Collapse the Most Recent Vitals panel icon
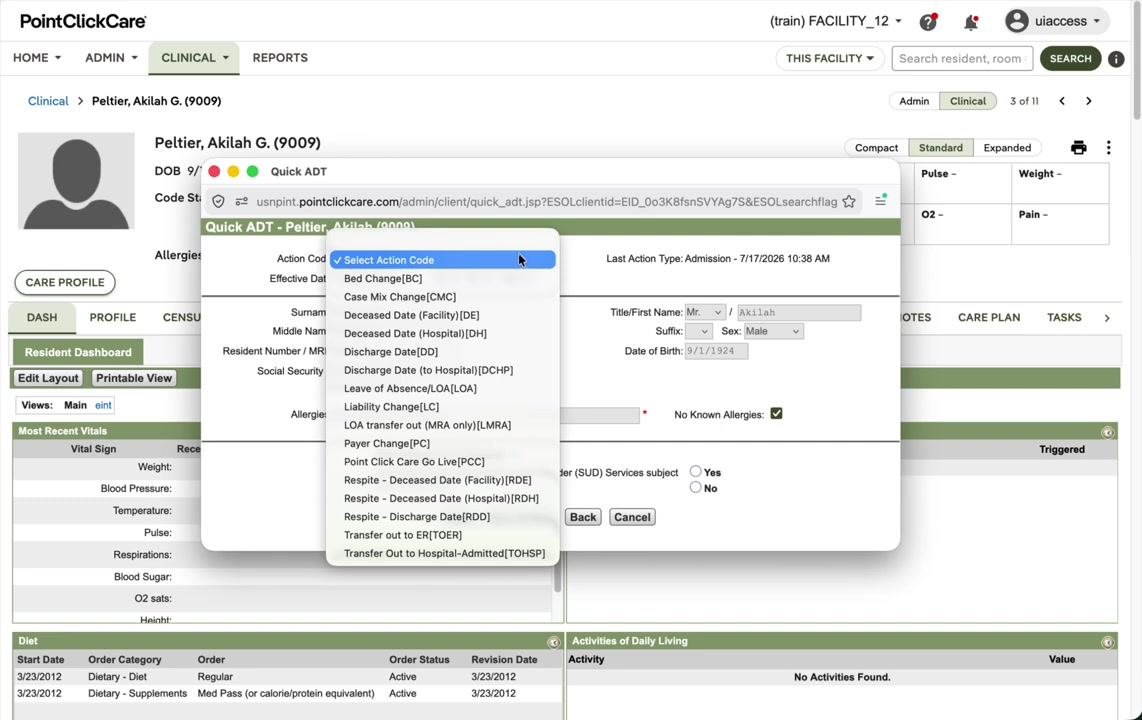This screenshot has width=1142, height=720. click(1108, 432)
